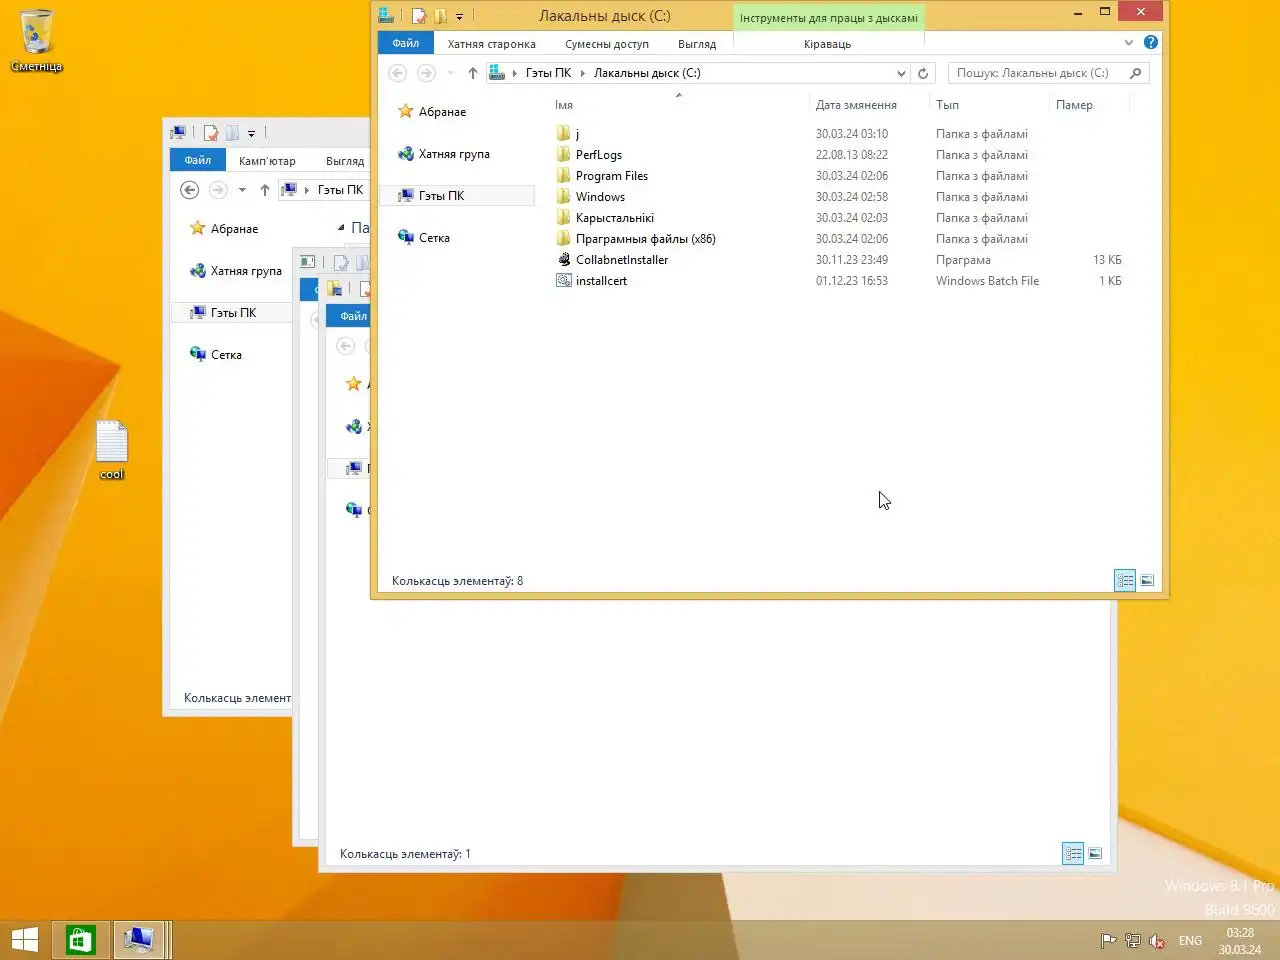Click the 13 КБ size value

[1107, 260]
